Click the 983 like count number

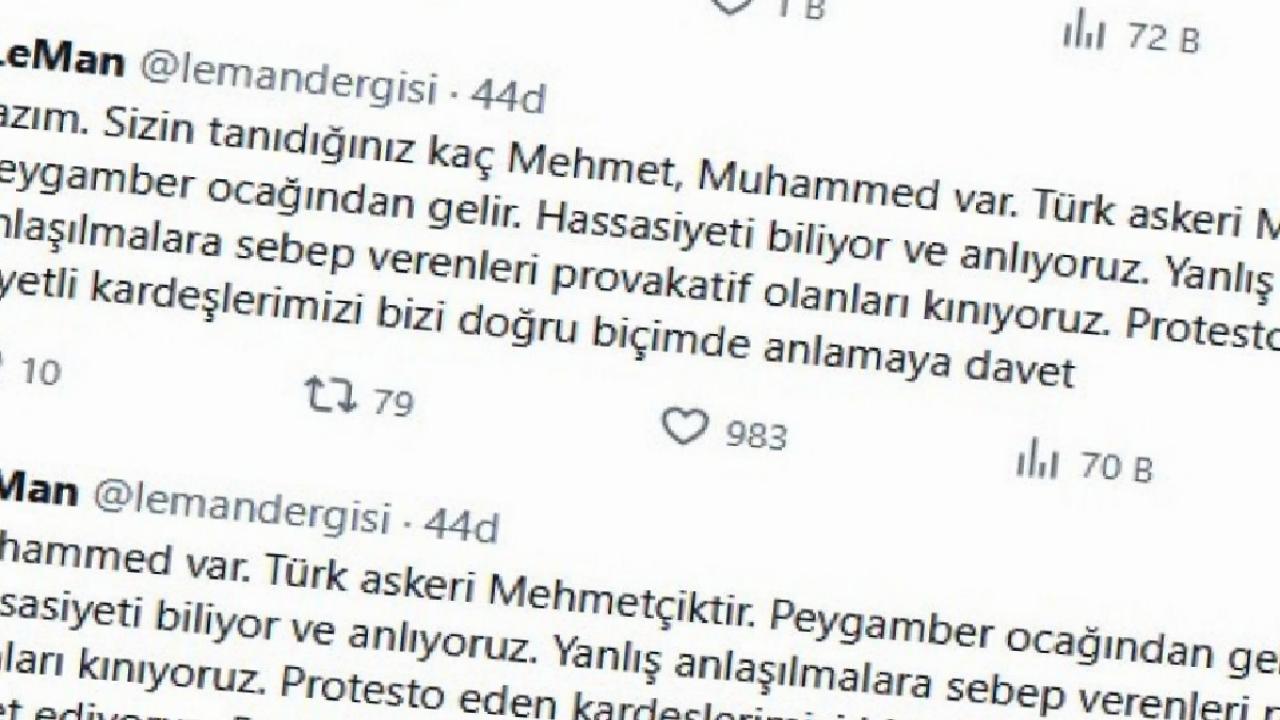[x=755, y=436]
